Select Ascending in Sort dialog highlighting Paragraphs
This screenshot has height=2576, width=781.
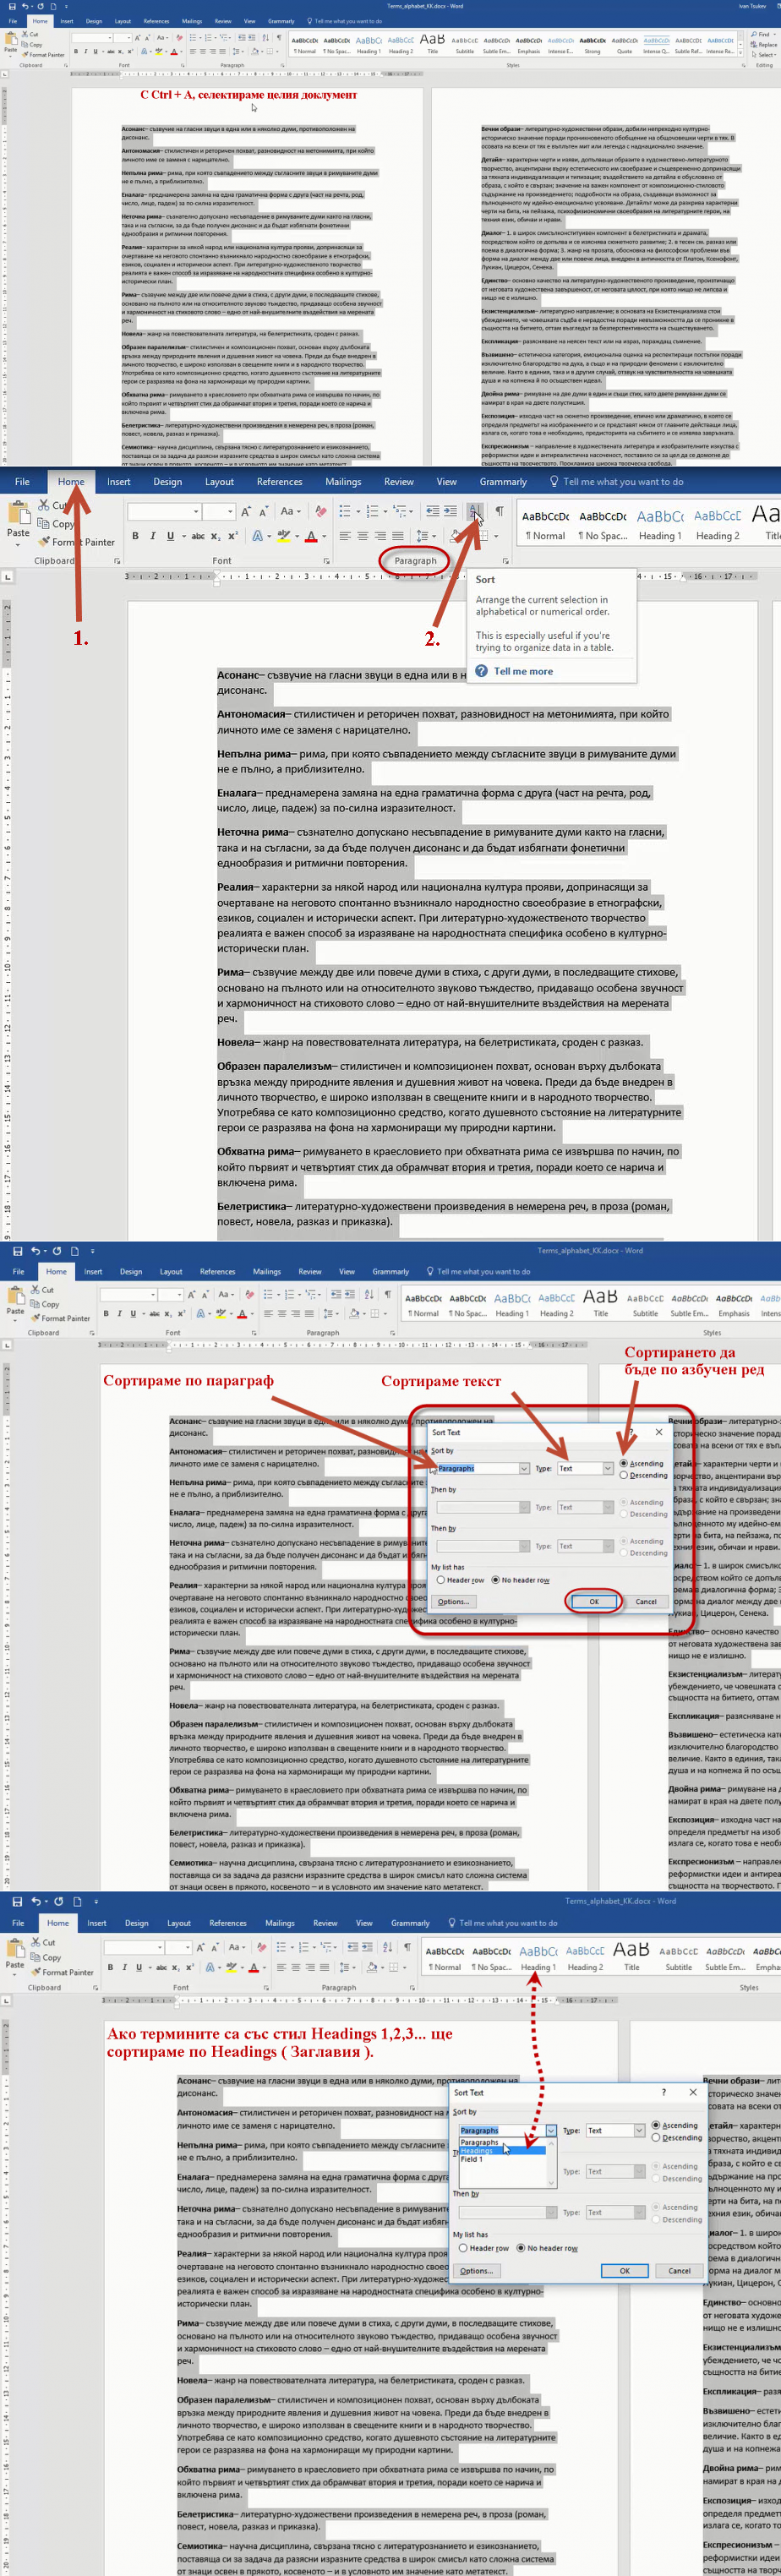(x=641, y=1463)
